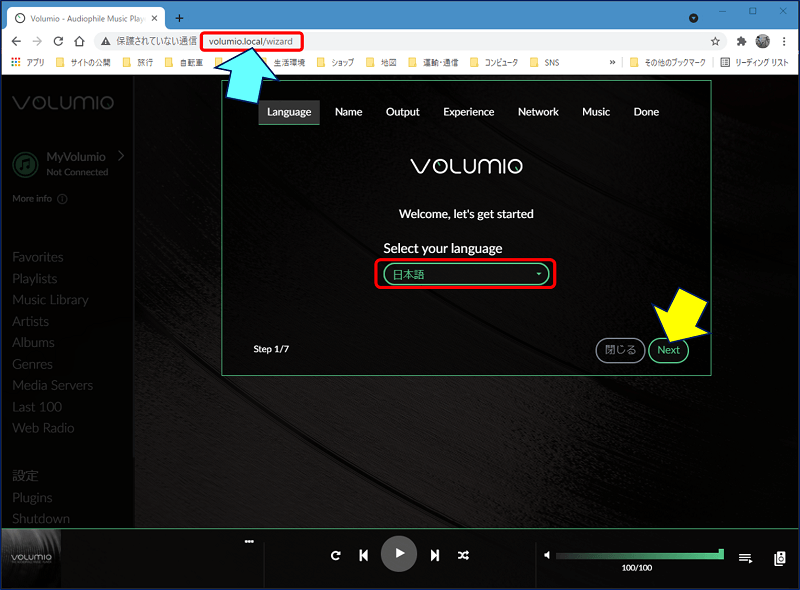Open the Chrome three-dot menu
This screenshot has width=800, height=590.
tap(784, 41)
